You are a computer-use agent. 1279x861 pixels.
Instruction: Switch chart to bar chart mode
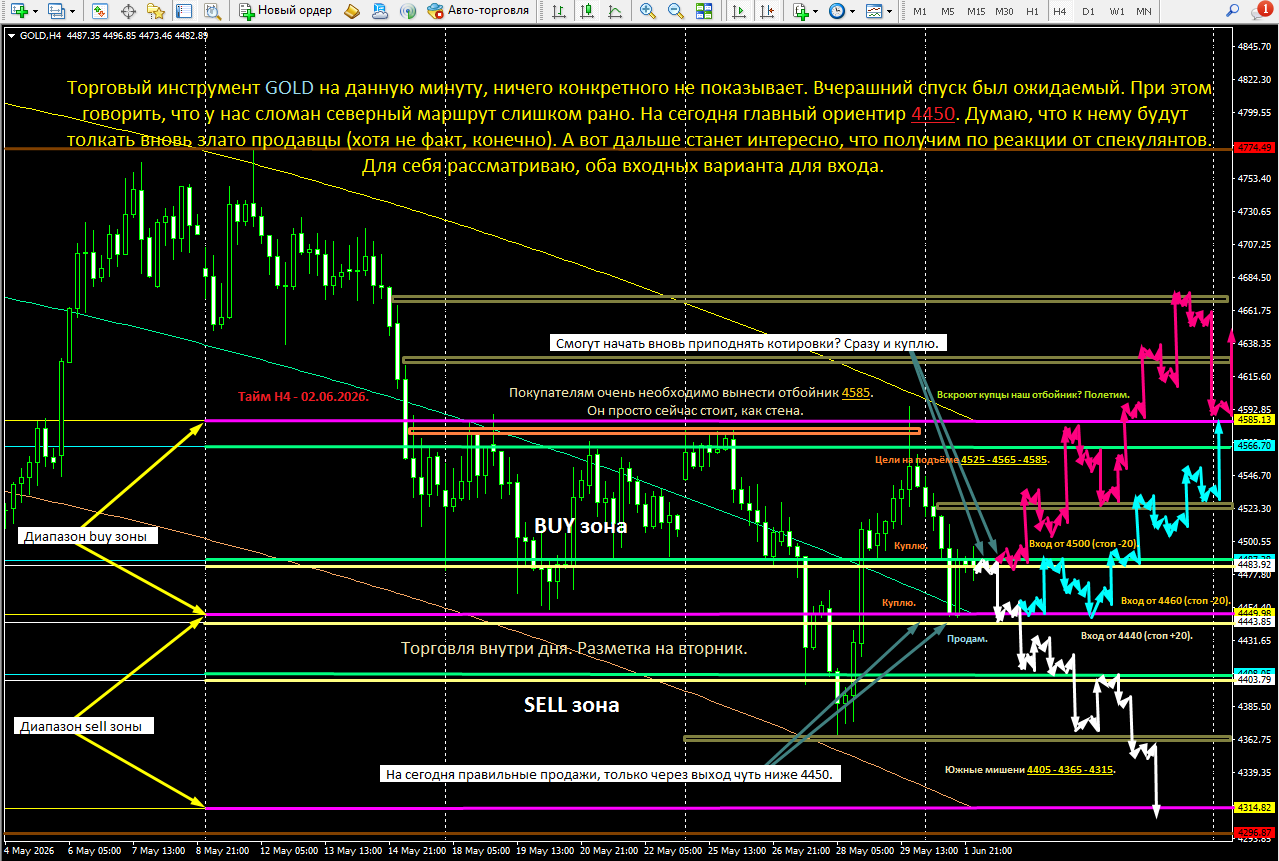[x=559, y=11]
